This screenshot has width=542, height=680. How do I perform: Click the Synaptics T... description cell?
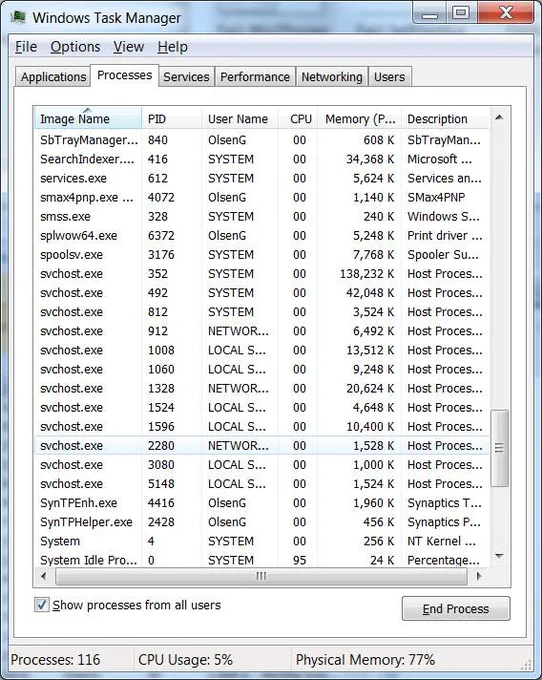click(444, 503)
